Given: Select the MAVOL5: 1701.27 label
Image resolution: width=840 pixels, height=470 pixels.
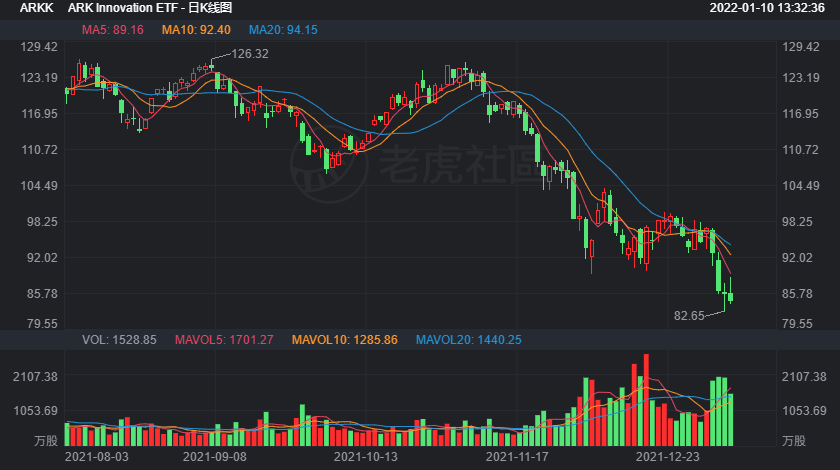Looking at the screenshot, I should click(x=224, y=340).
